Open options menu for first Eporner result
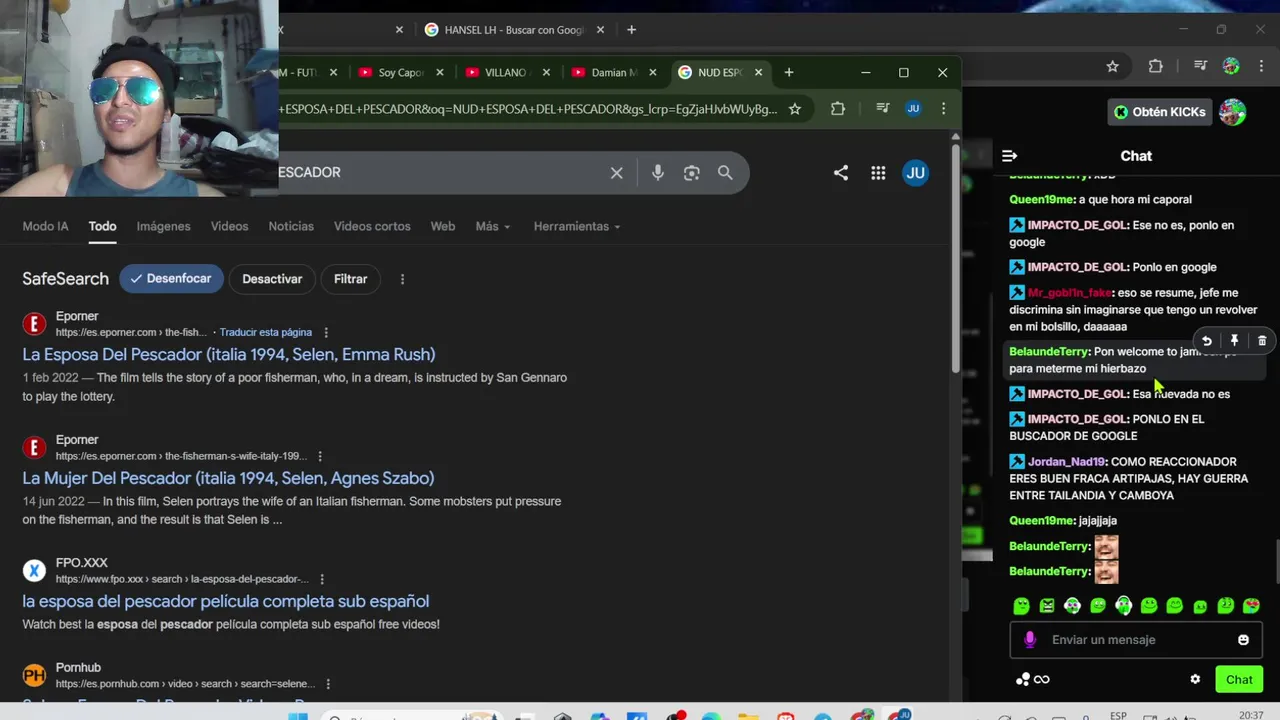This screenshot has height=720, width=1280. tap(326, 332)
